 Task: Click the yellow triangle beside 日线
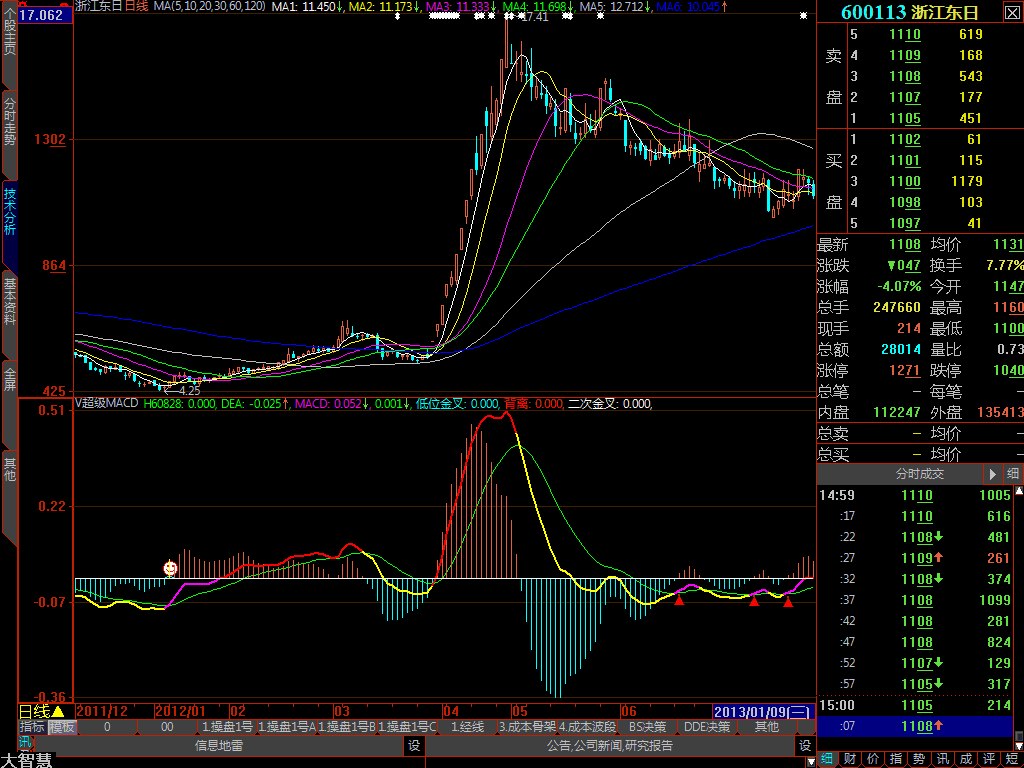click(58, 712)
